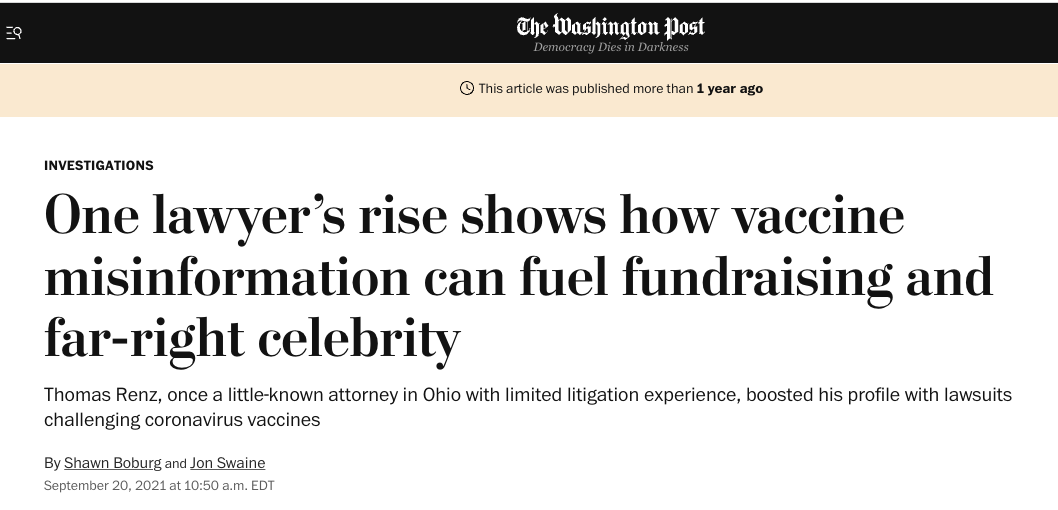Open author Shawn Boburg's profile link

coord(113,463)
